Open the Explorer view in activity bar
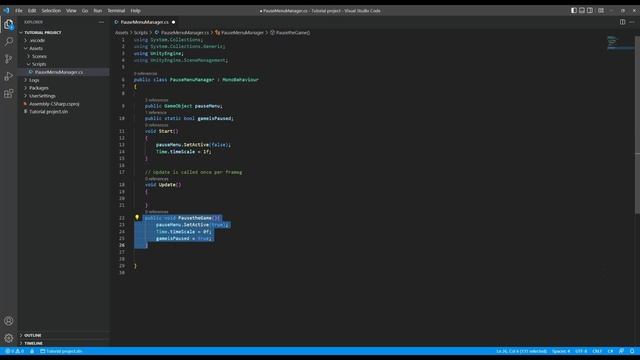 [x=9, y=24]
